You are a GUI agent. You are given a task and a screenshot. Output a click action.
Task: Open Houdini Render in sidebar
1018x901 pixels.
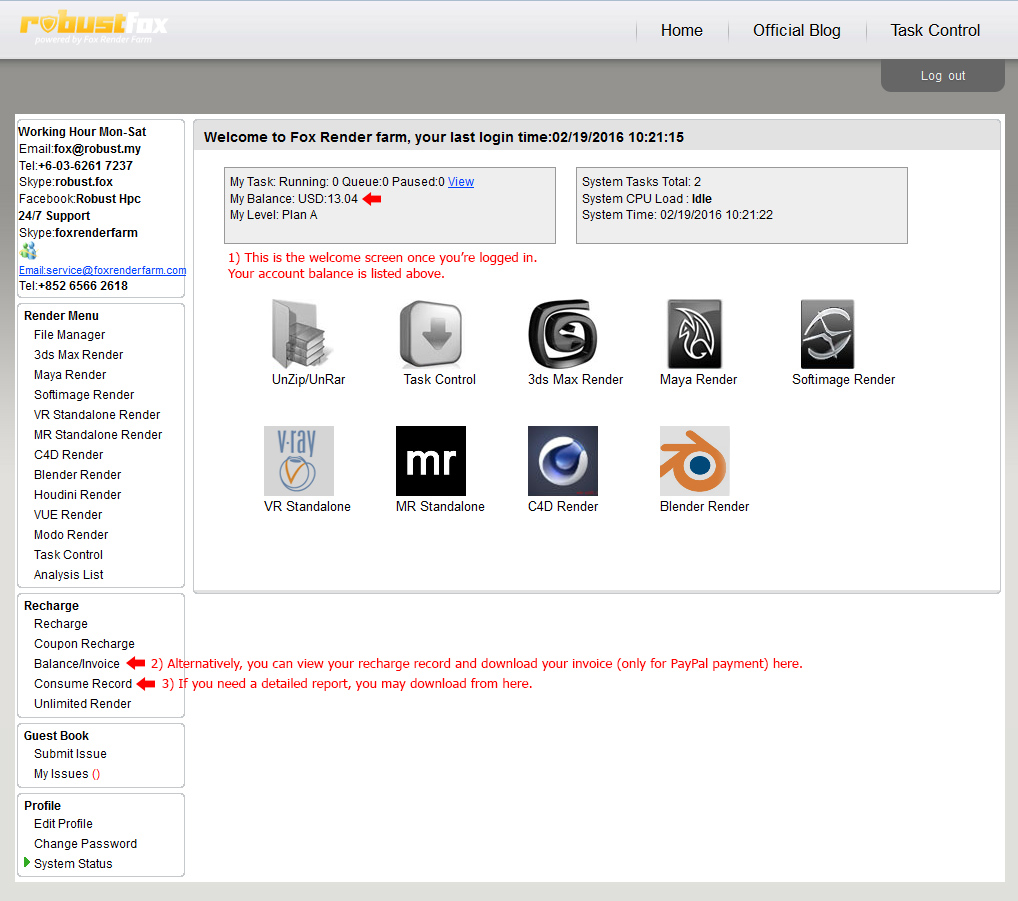(77, 495)
